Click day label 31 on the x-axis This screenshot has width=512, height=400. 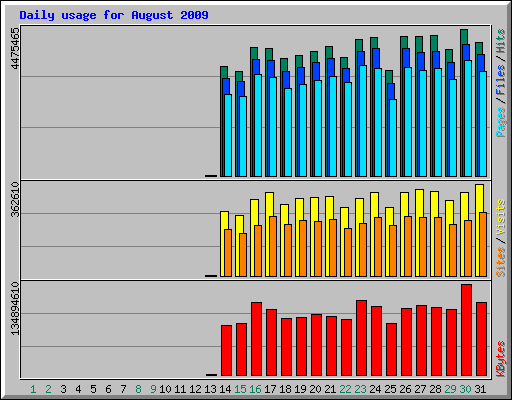coord(480,389)
